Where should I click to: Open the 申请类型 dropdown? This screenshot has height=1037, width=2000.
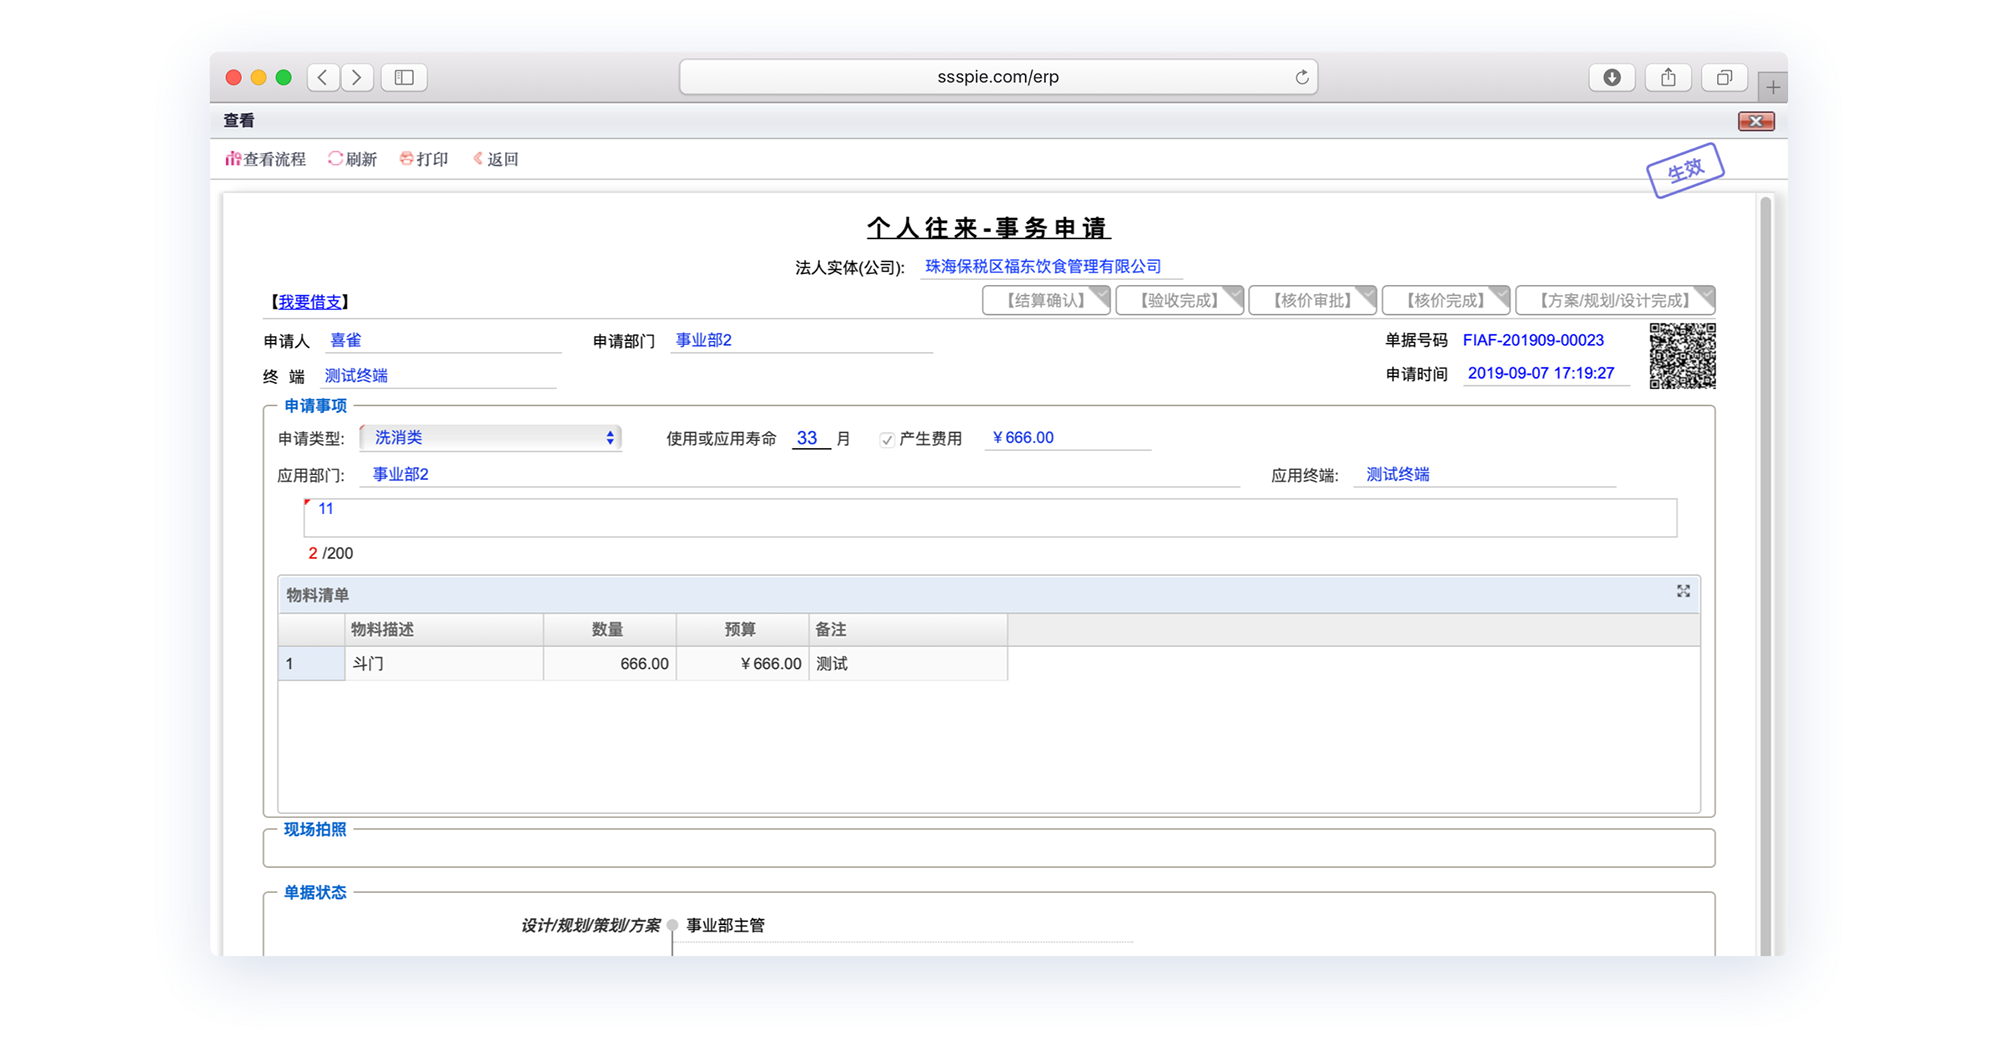click(491, 438)
